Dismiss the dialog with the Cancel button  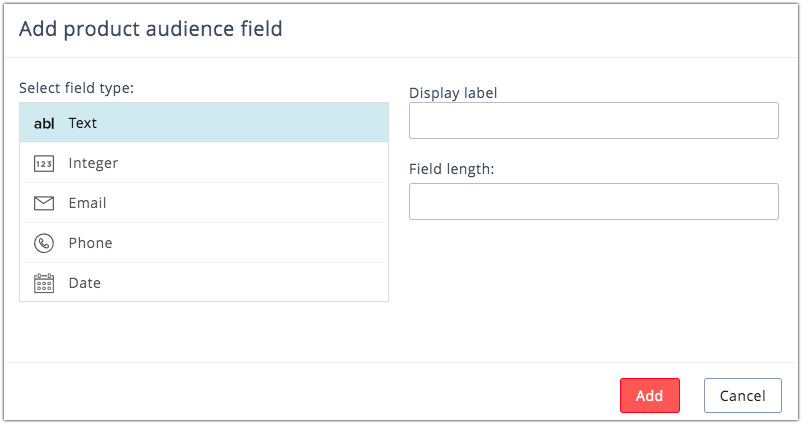[x=742, y=395]
